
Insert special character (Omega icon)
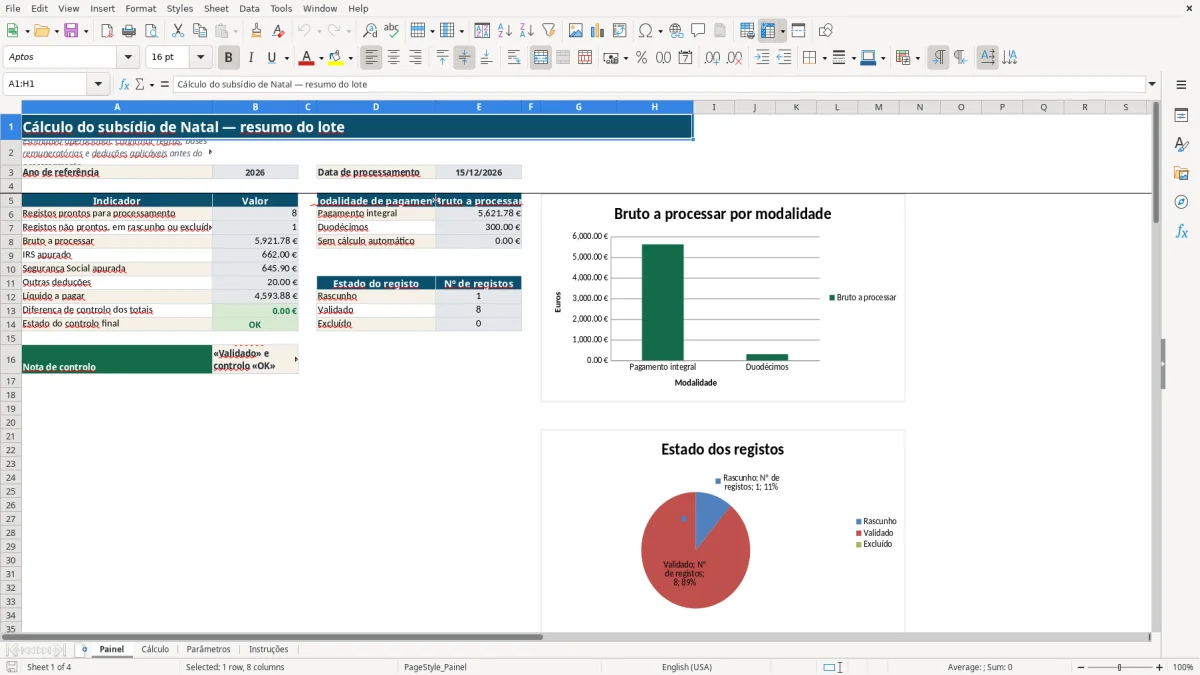coord(645,31)
